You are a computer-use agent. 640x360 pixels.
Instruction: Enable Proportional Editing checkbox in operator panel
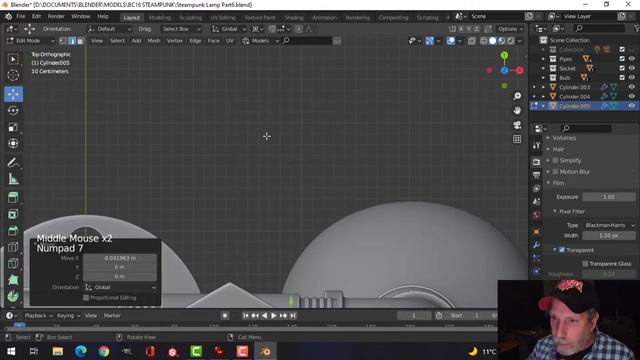86,298
